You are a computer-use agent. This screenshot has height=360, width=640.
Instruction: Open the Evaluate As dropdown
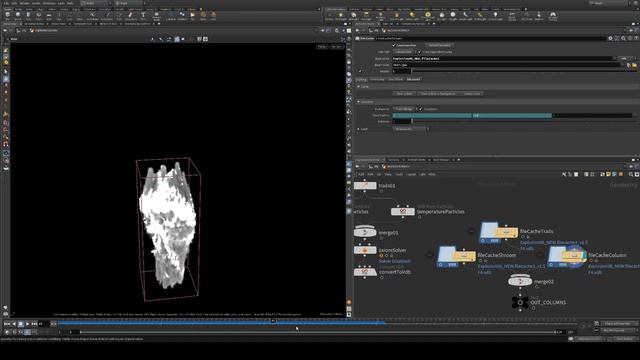click(404, 109)
